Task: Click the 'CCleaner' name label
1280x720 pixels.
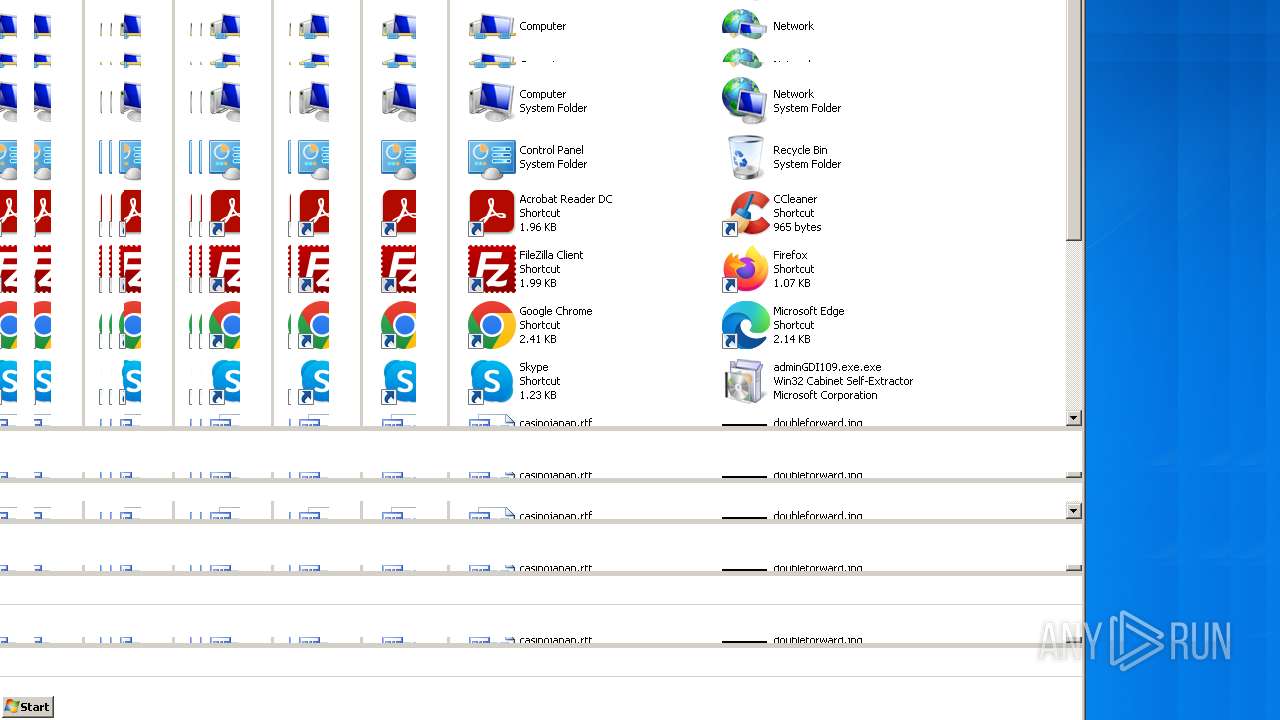Action: (x=795, y=199)
